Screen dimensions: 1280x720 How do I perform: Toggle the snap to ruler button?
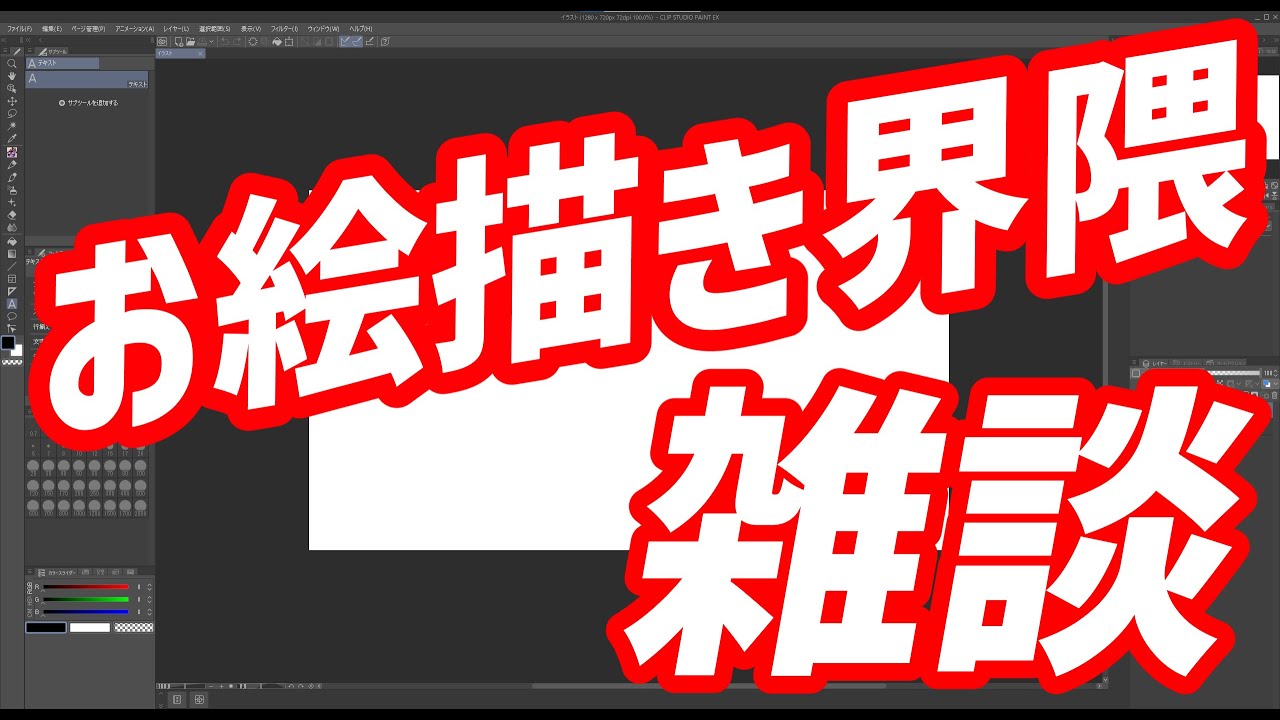tap(345, 42)
